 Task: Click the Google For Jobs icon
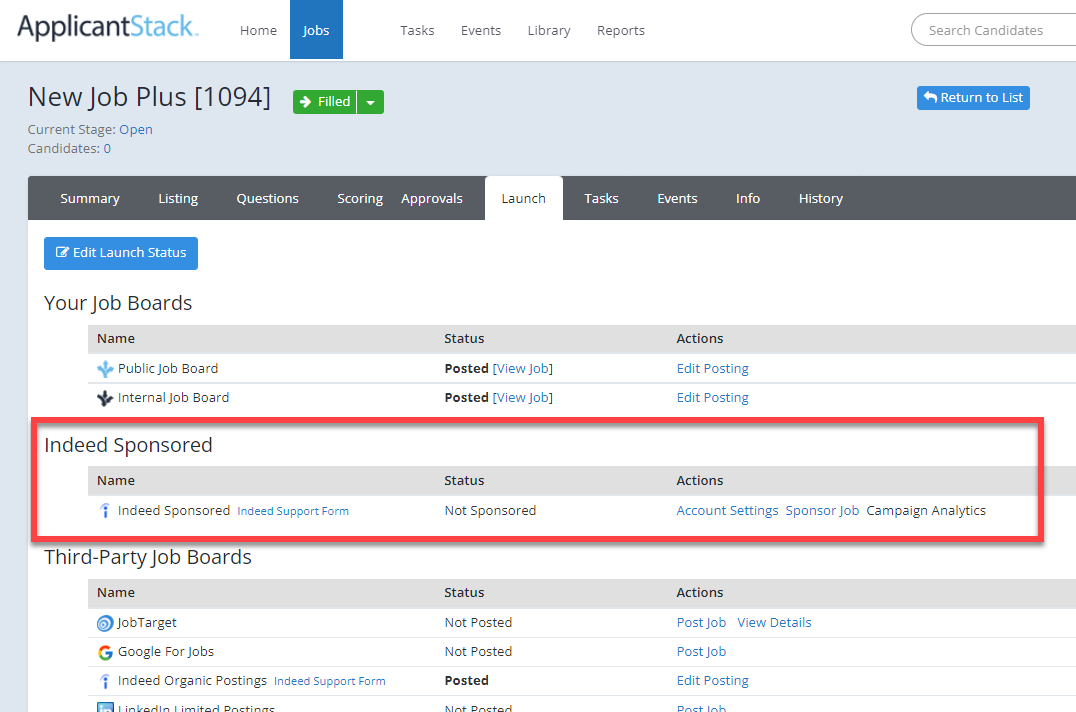point(105,652)
